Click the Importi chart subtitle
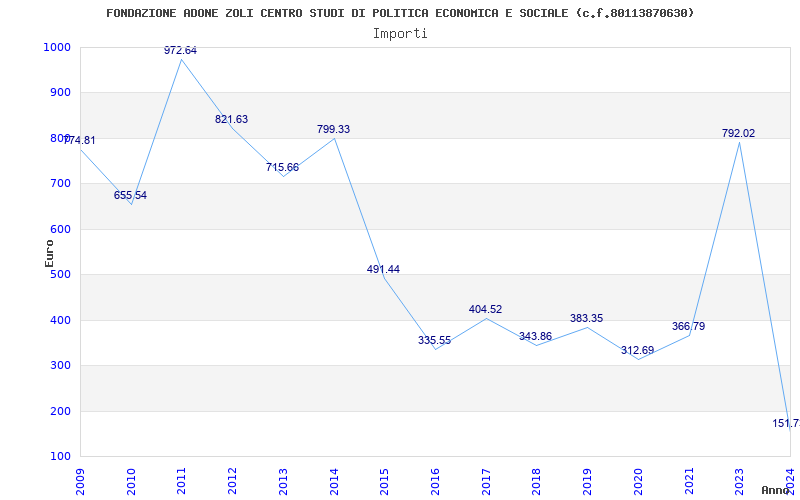 point(400,33)
